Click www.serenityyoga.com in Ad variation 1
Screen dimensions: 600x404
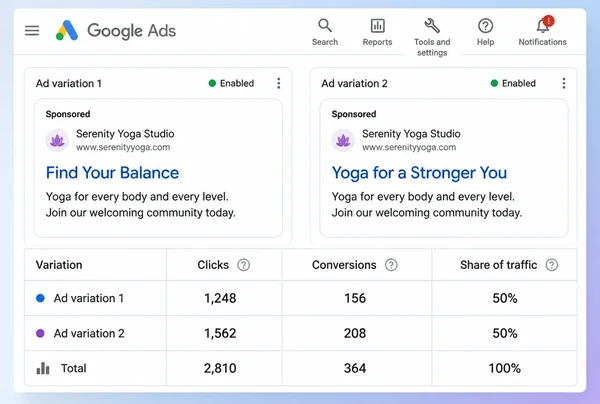point(123,147)
